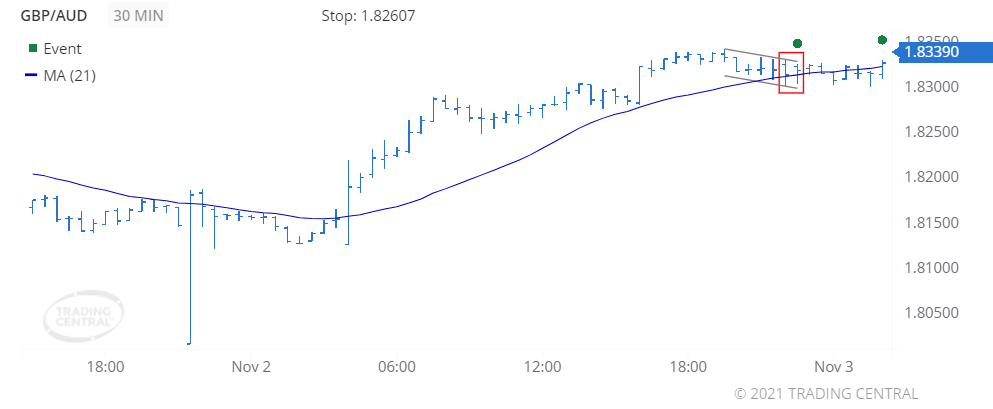The height and width of the screenshot is (409, 993).
Task: Click the Nov 2 date axis label
Action: coord(251,367)
